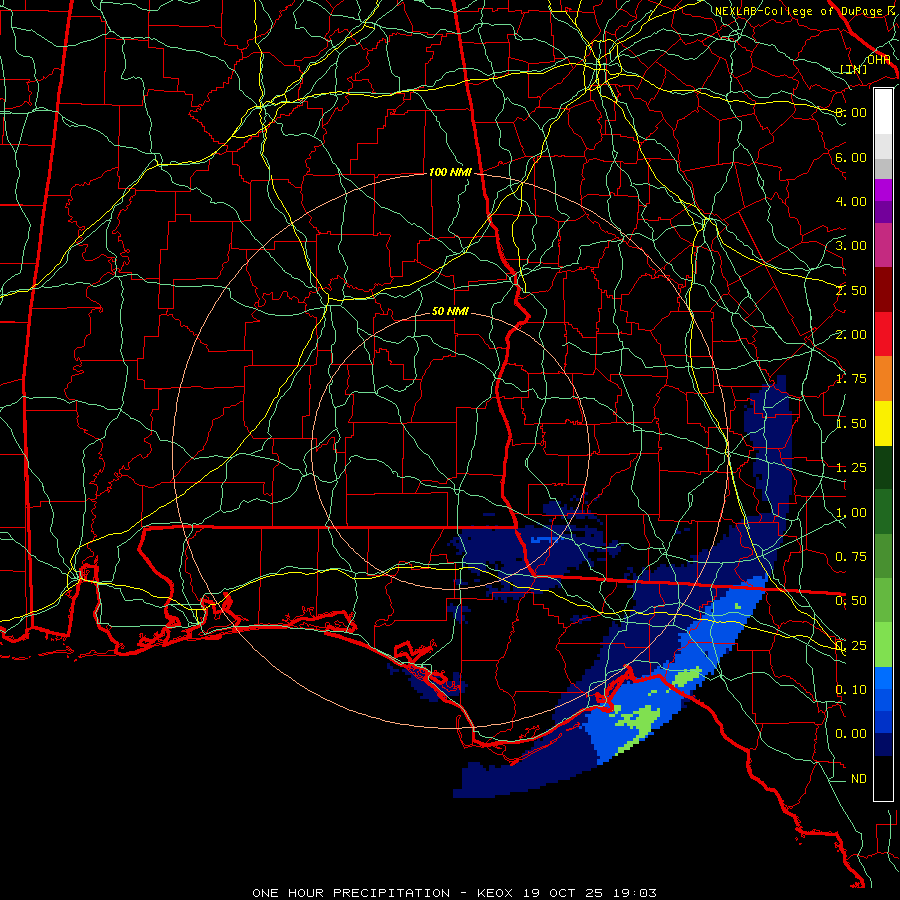The width and height of the screenshot is (900, 900).
Task: Click the 0.00 legend value label
Action: tap(851, 734)
